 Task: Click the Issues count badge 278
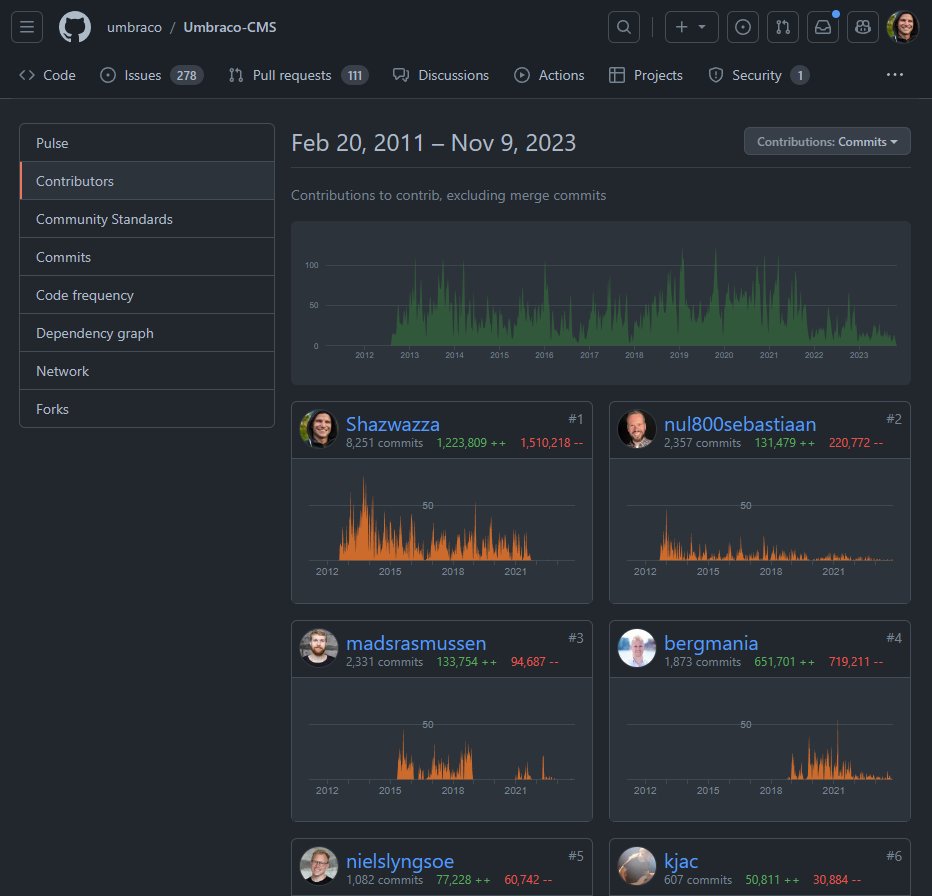[187, 76]
